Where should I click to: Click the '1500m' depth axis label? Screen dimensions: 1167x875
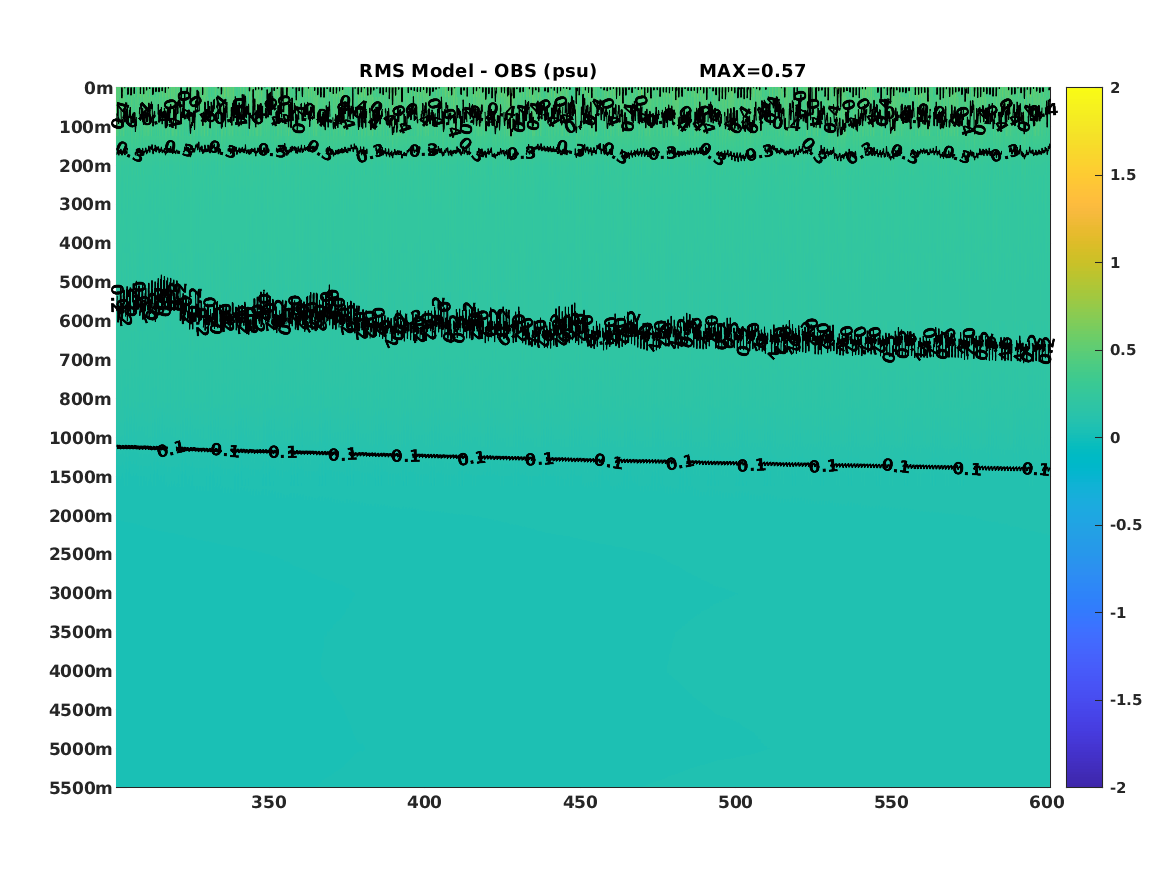(x=81, y=477)
